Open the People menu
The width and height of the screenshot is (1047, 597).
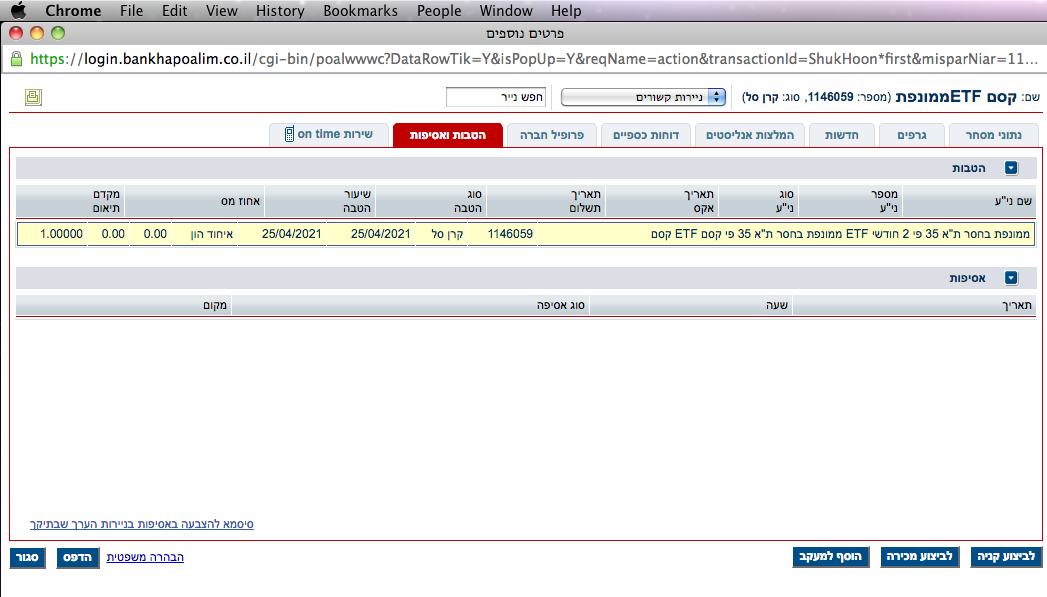point(439,11)
